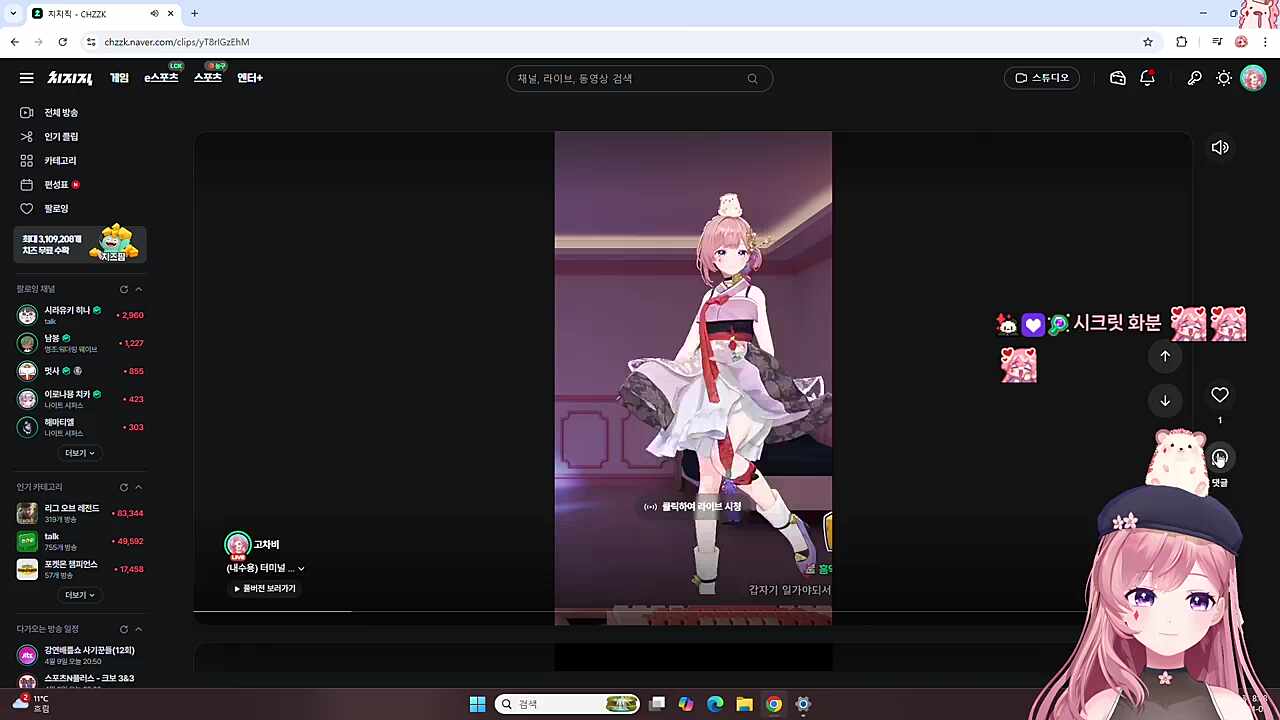Click the key icon in the header
Screen dimensions: 1280x720
[1194, 78]
